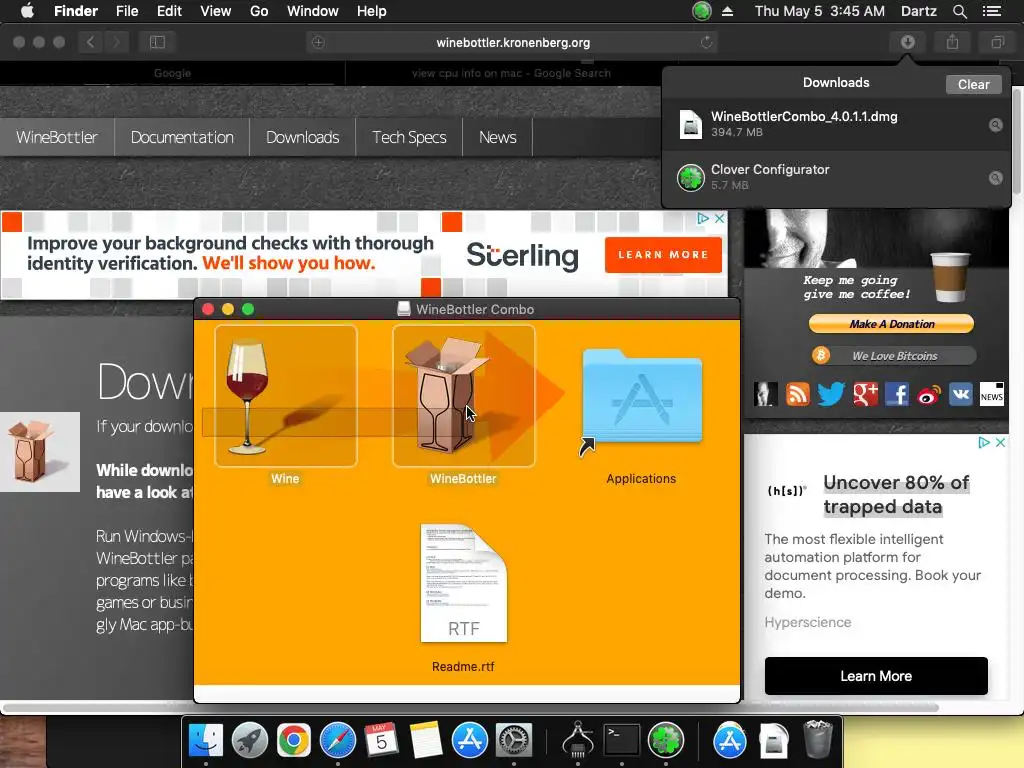Open Safari tab overview icon

[997, 42]
